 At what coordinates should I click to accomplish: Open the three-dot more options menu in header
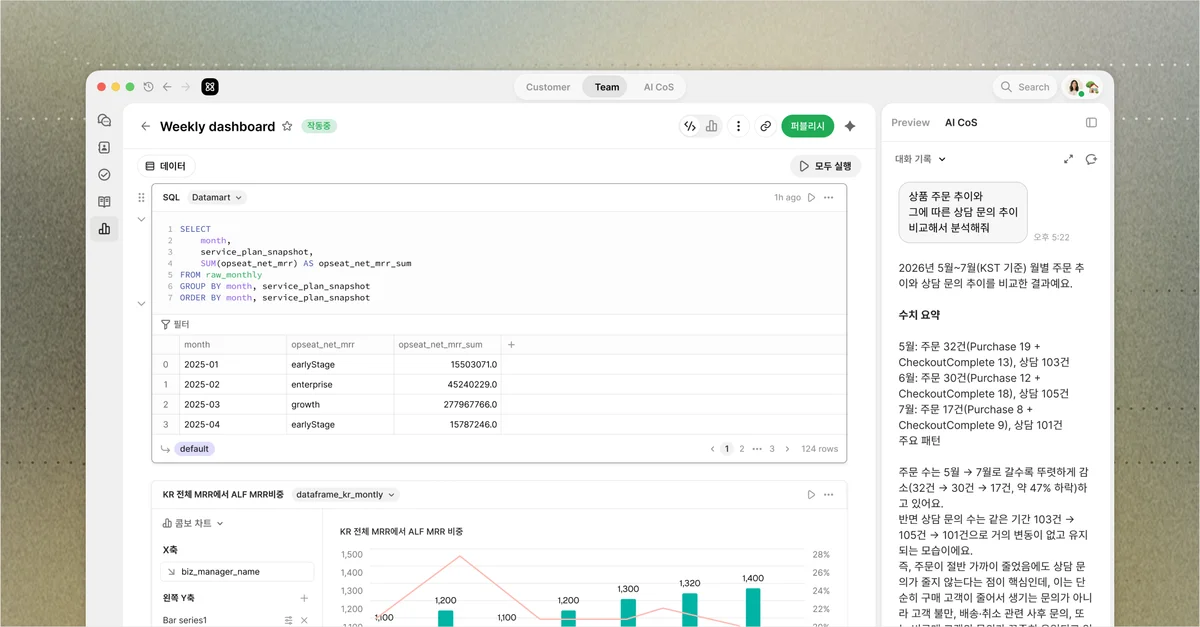pyautogui.click(x=738, y=126)
